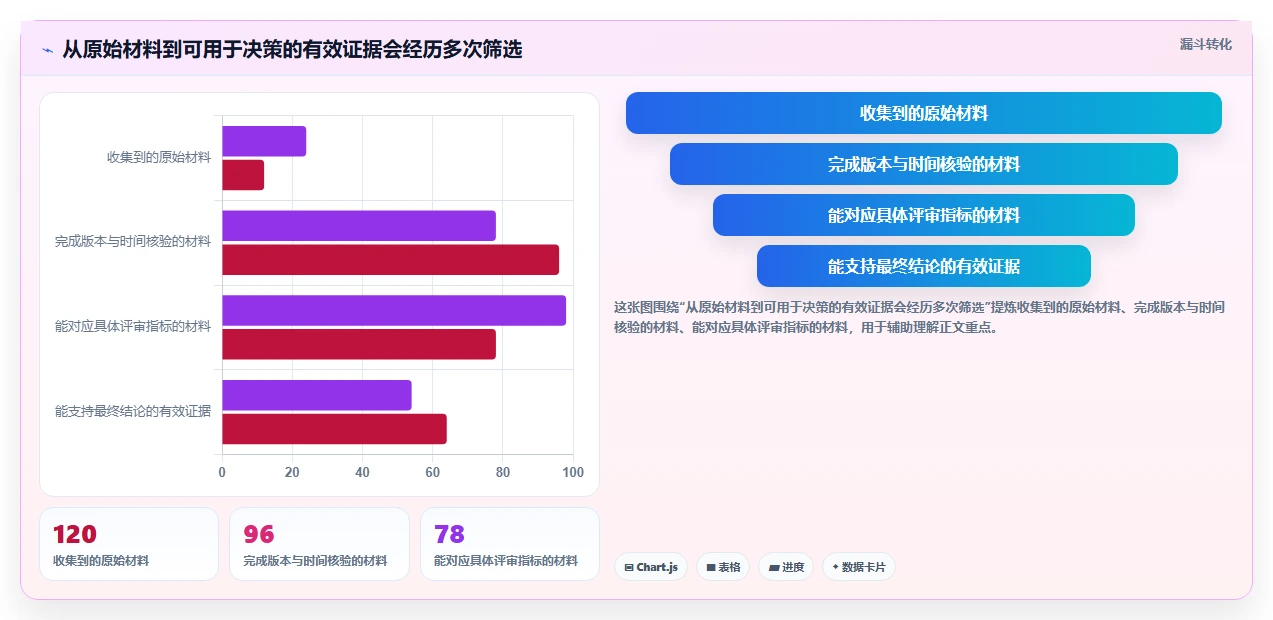Click the 数据卡片 tag chip
Screen dimensions: 1273x620
pos(859,567)
